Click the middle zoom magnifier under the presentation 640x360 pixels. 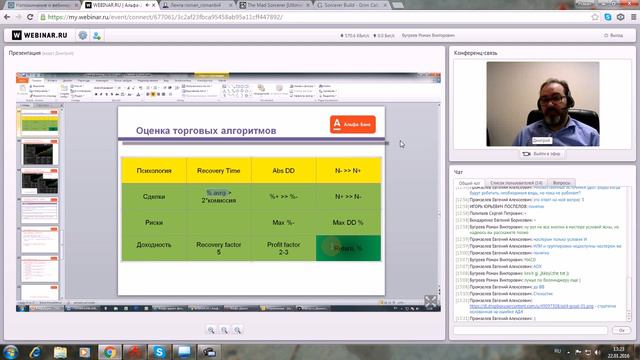point(224,330)
